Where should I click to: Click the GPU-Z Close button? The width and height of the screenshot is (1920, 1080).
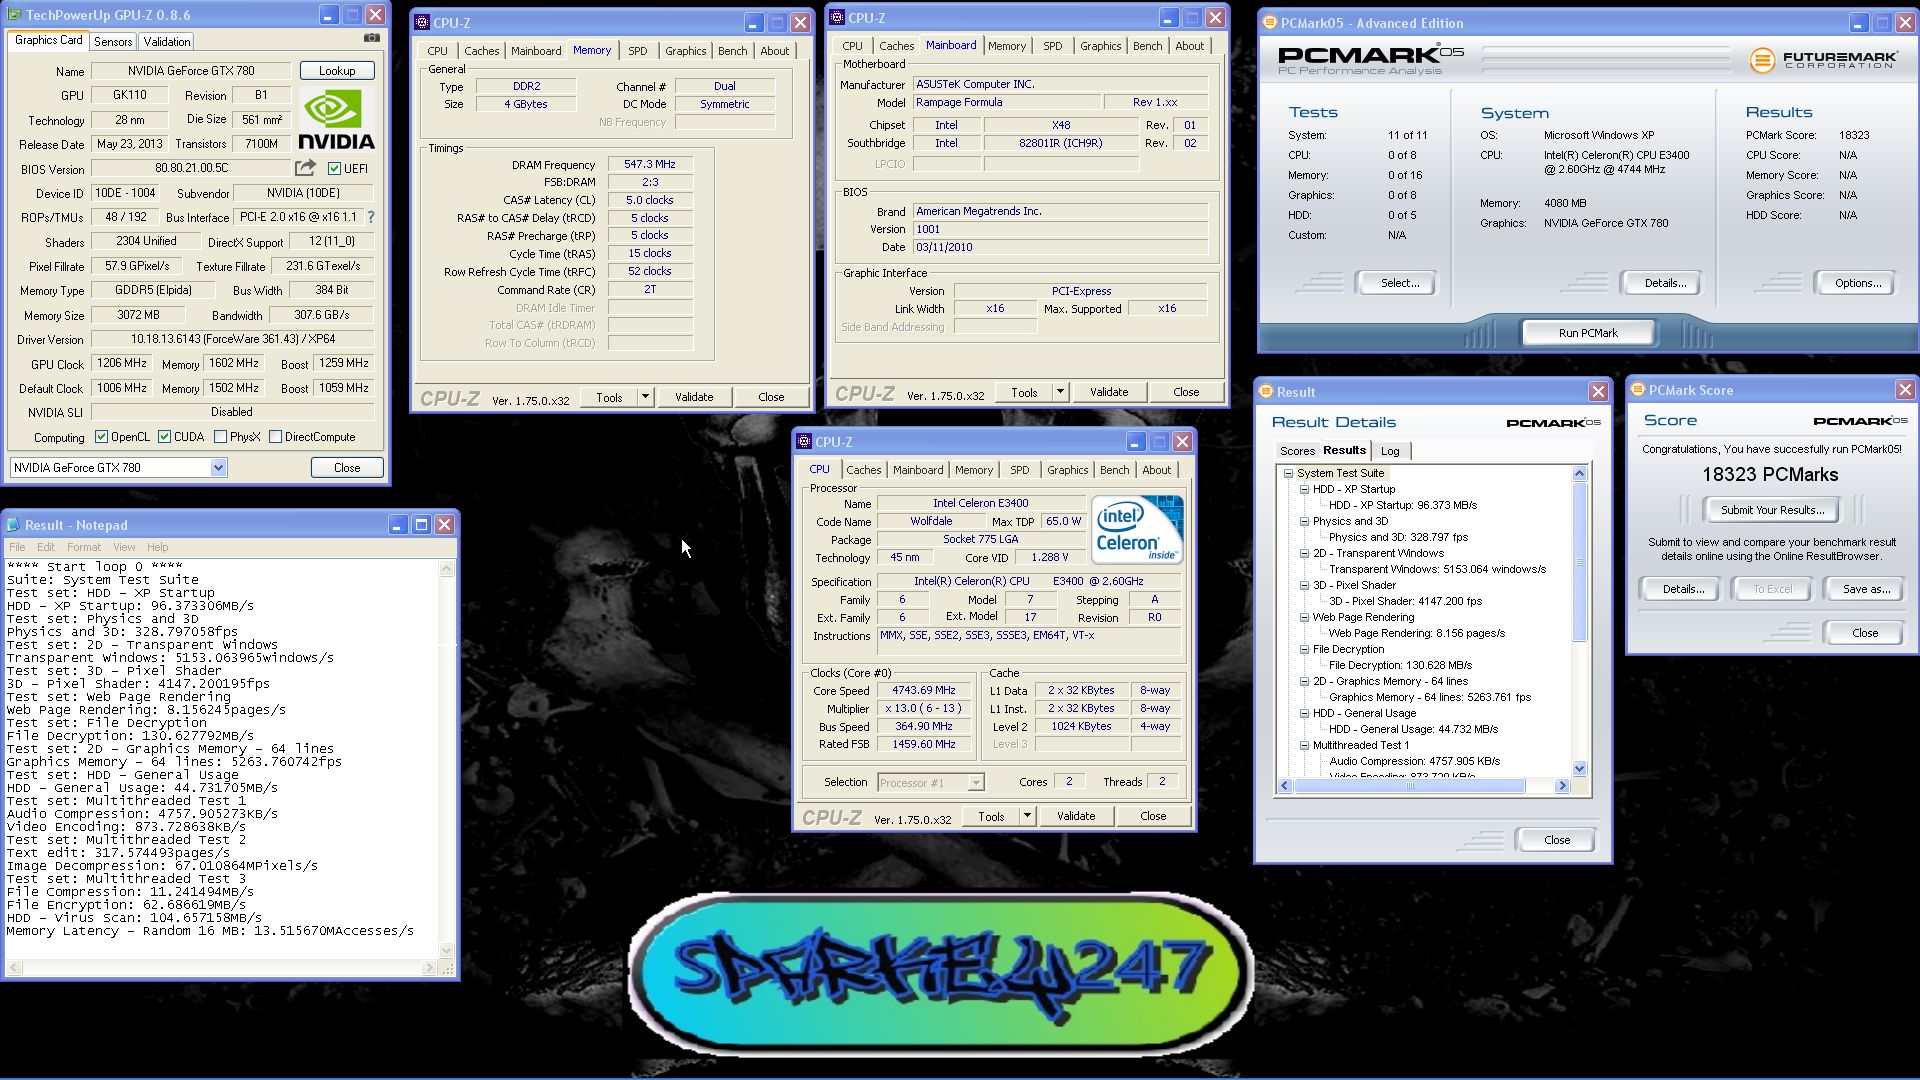pos(347,468)
